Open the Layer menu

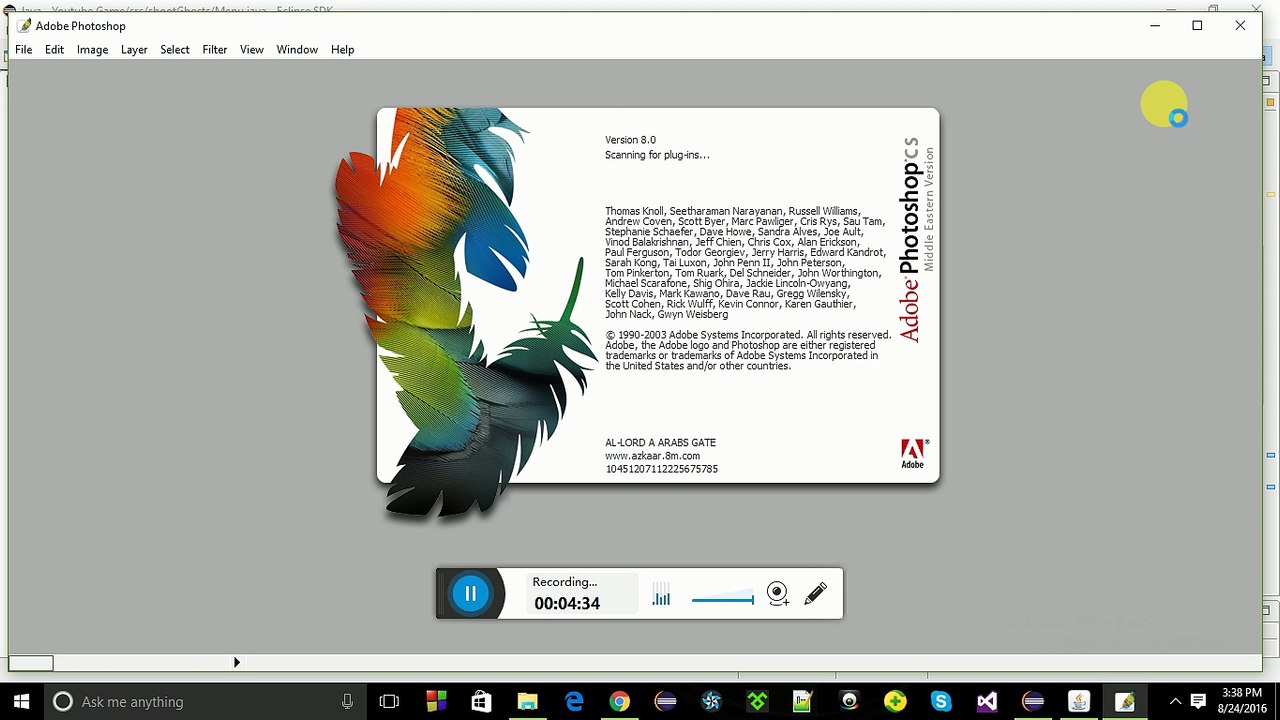click(x=134, y=49)
